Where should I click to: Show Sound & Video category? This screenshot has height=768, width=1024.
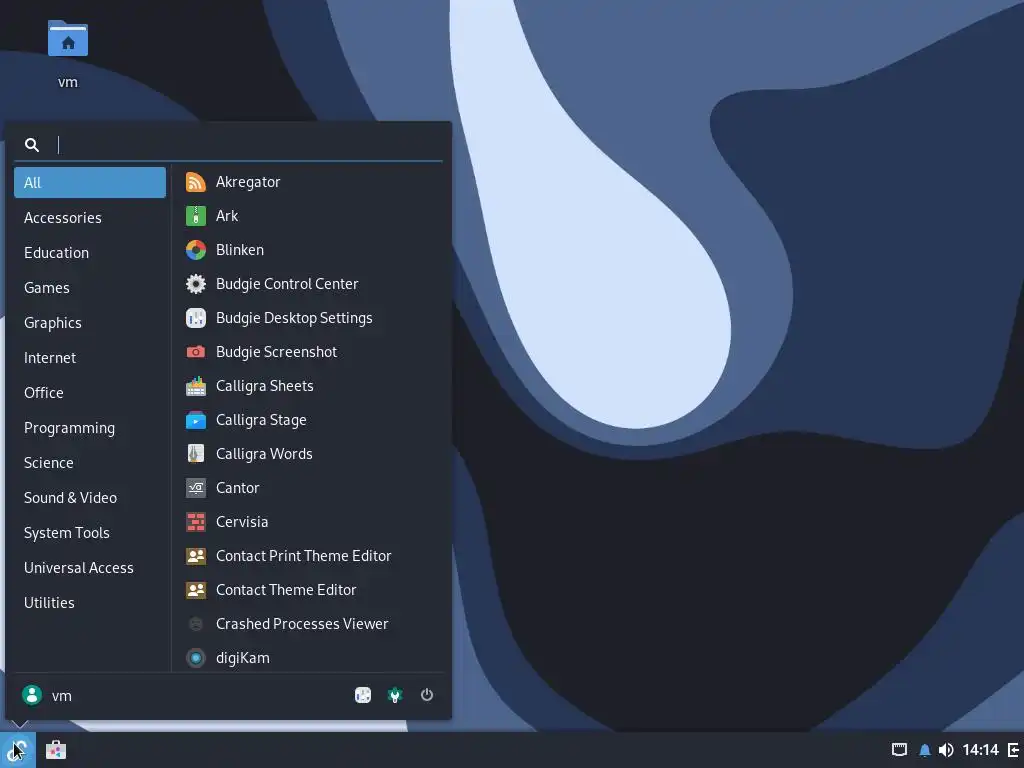pos(90,498)
